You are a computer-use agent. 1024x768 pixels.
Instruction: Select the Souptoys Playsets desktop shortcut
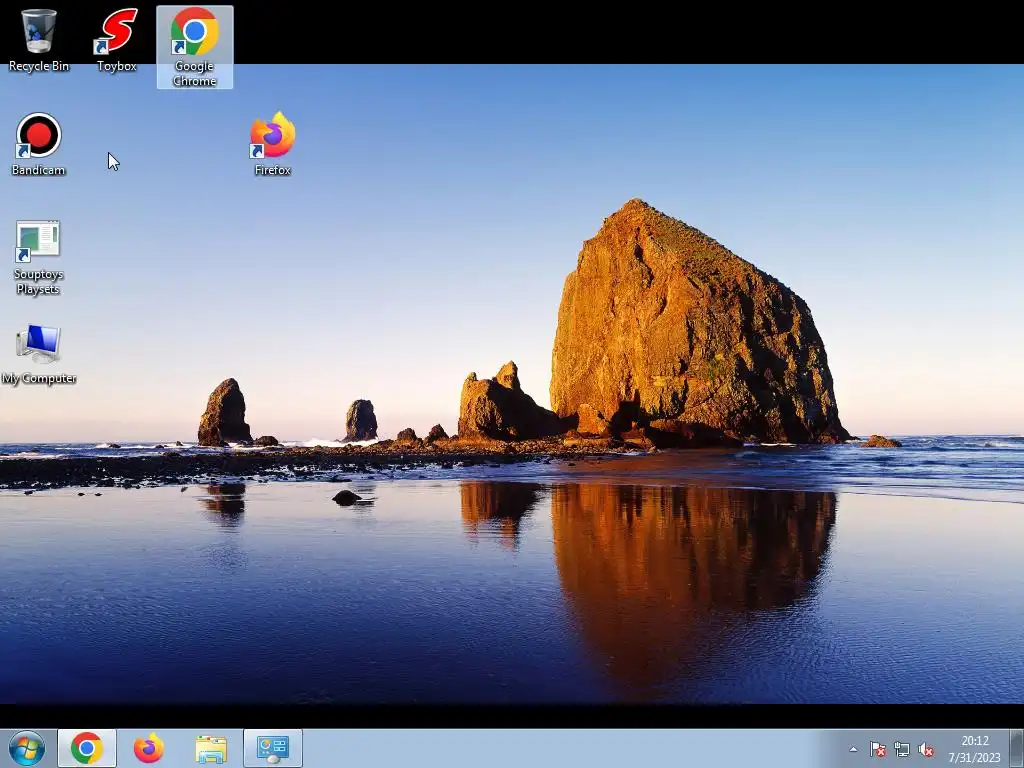38,258
